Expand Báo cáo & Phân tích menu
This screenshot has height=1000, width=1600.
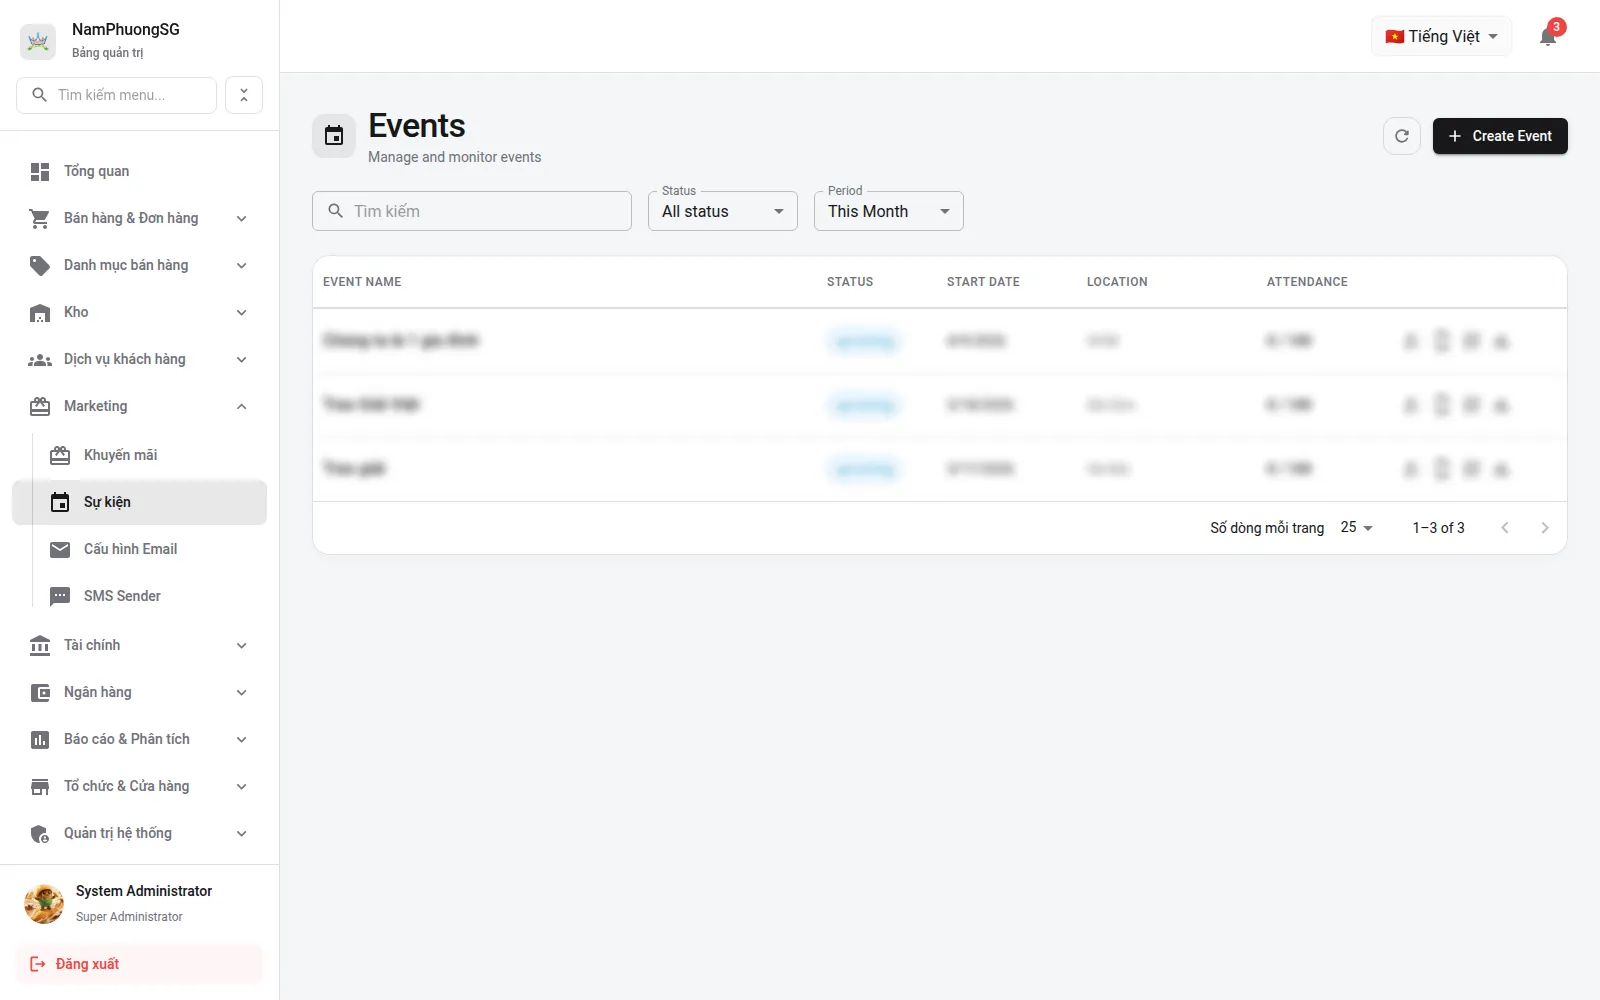[139, 739]
